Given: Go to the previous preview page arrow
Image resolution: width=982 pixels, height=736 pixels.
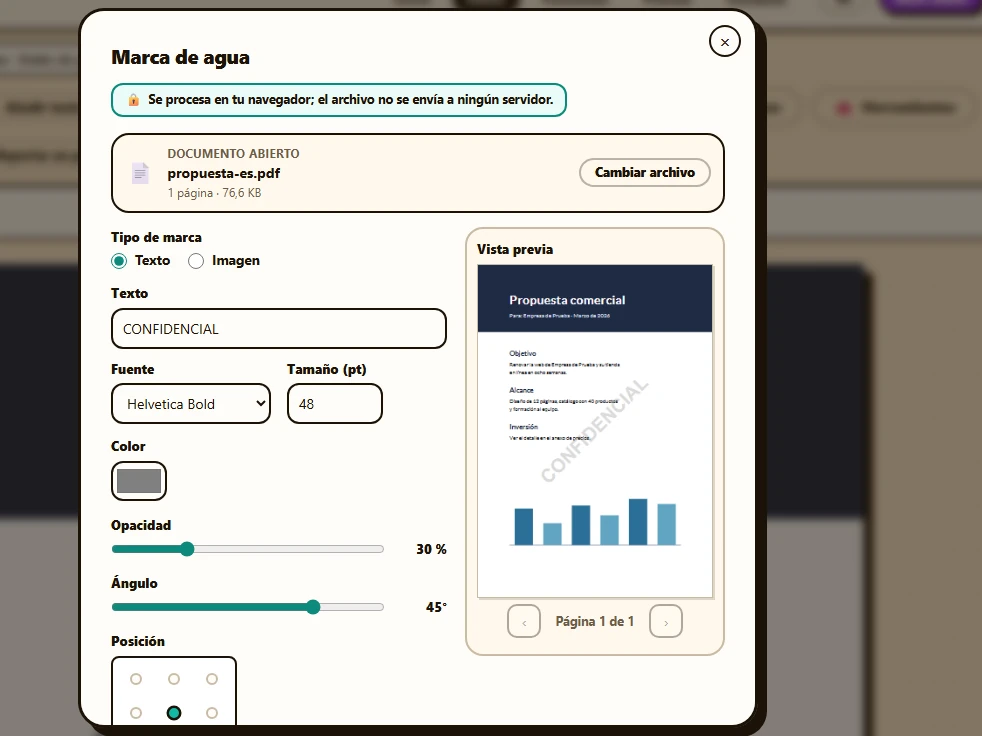Looking at the screenshot, I should pyautogui.click(x=524, y=621).
